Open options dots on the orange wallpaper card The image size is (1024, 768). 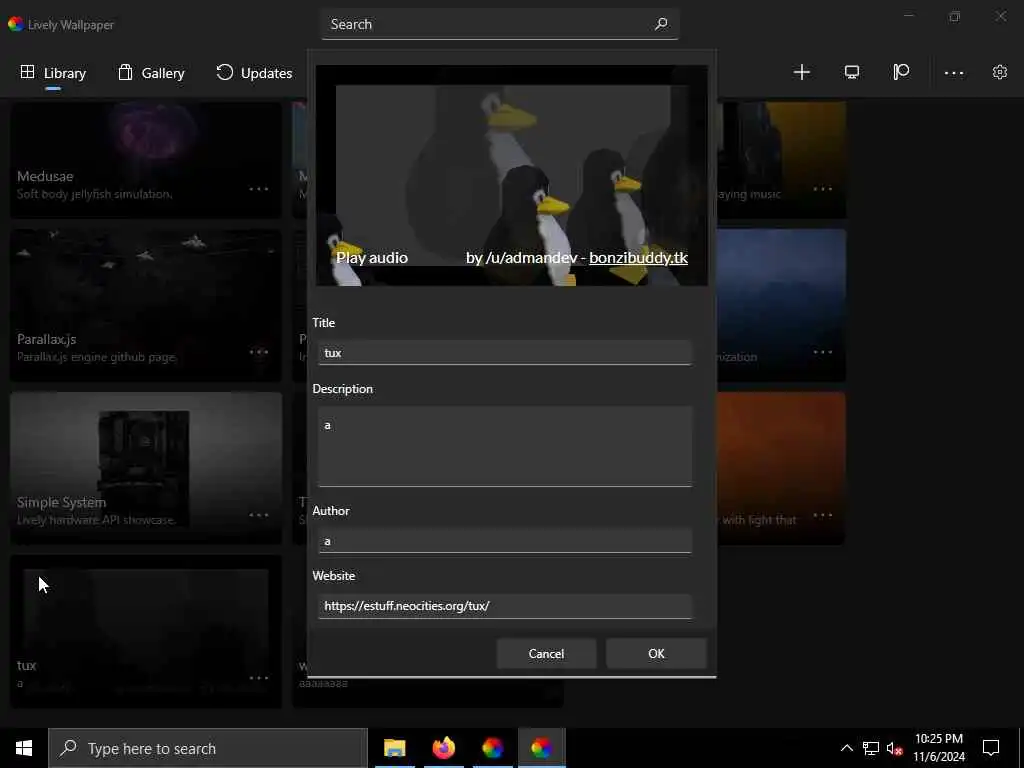pyautogui.click(x=823, y=515)
